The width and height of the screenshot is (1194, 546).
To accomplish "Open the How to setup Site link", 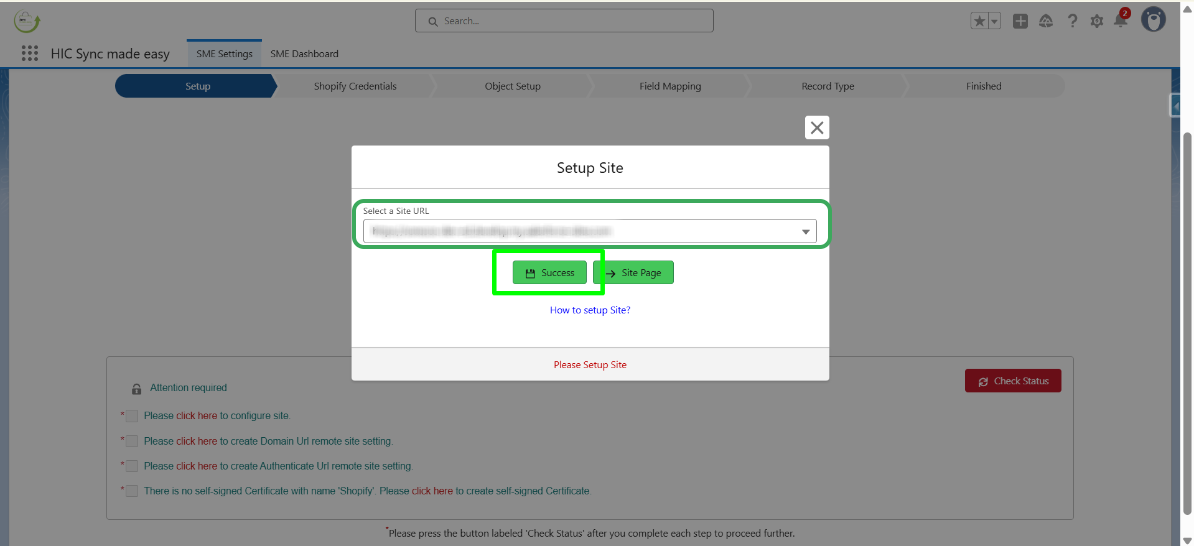I will [590, 310].
